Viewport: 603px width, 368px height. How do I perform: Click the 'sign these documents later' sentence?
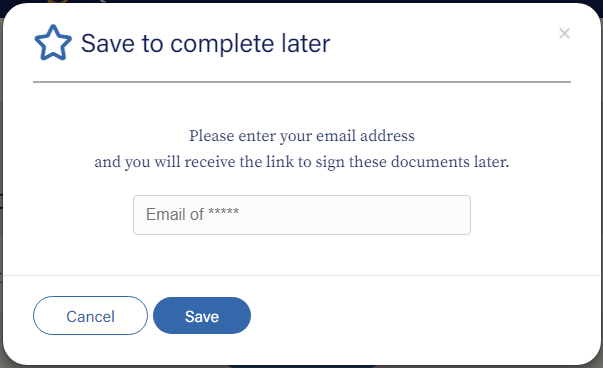412,162
